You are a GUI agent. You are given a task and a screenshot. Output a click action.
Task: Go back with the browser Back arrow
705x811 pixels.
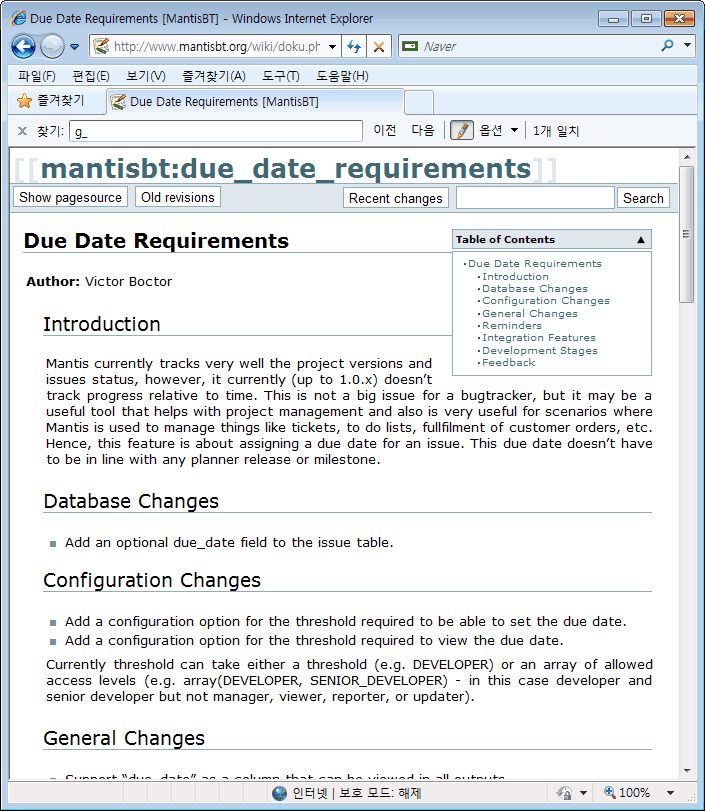[23, 47]
